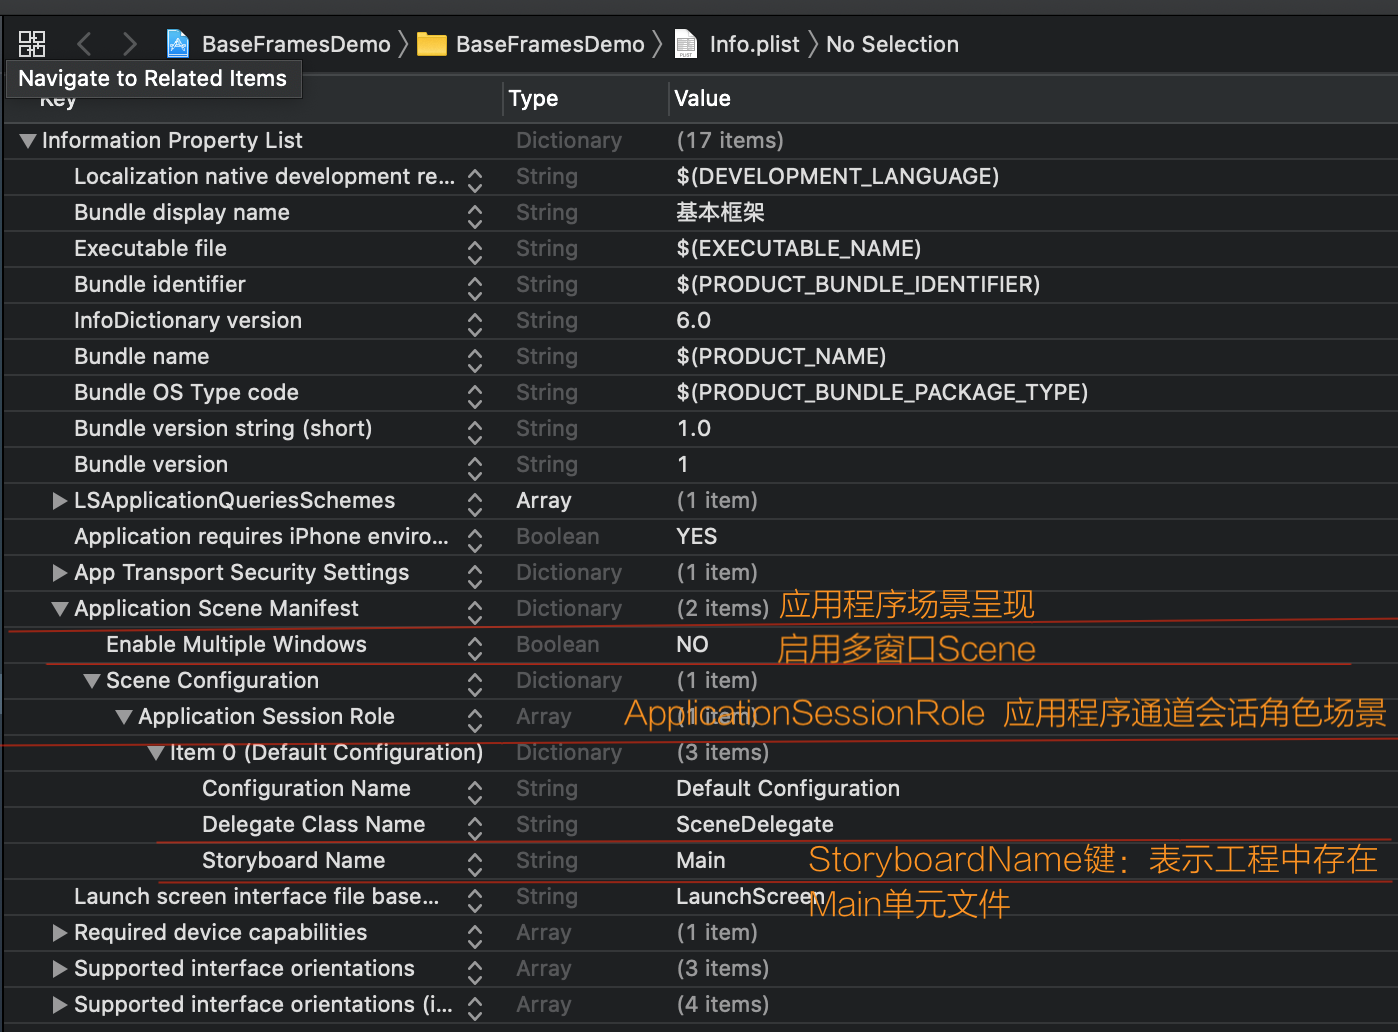Click the LaunchScreen value

click(x=749, y=897)
